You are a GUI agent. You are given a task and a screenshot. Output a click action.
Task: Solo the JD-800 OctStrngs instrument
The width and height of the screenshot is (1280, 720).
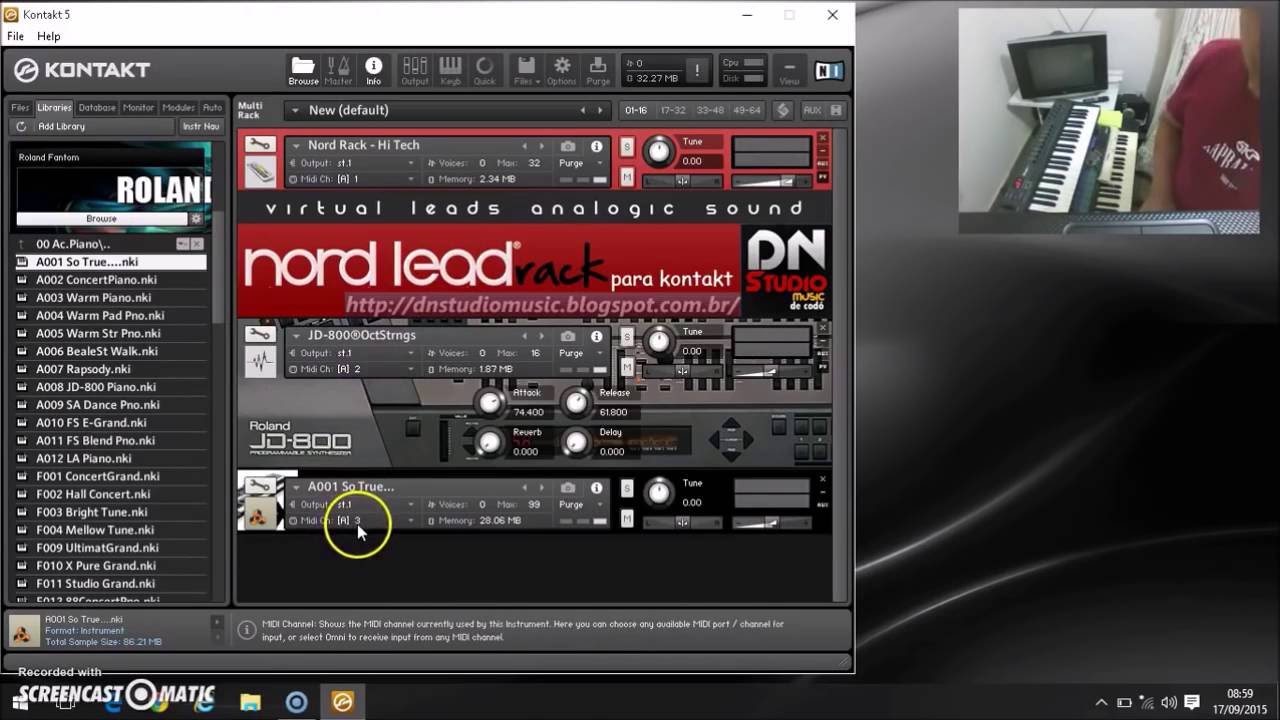(627, 337)
